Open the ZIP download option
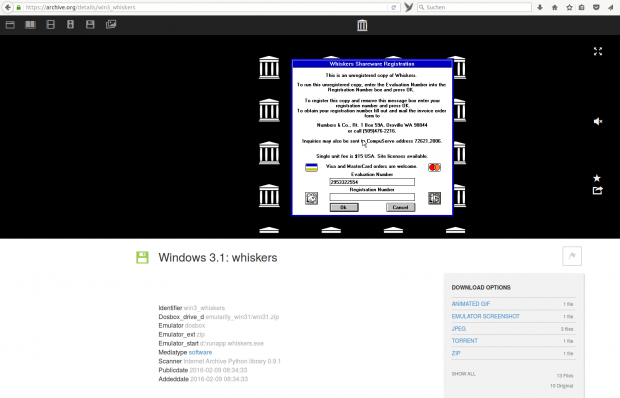The height and width of the screenshot is (398, 620). (456, 353)
